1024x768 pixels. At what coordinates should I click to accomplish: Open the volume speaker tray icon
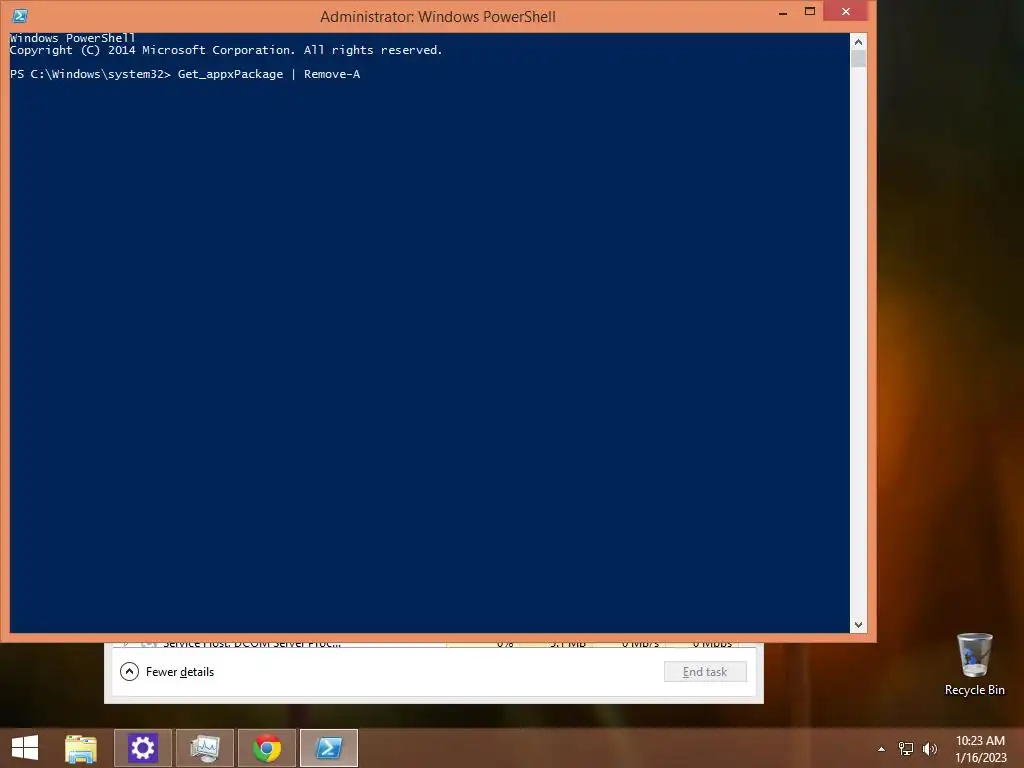[930, 748]
